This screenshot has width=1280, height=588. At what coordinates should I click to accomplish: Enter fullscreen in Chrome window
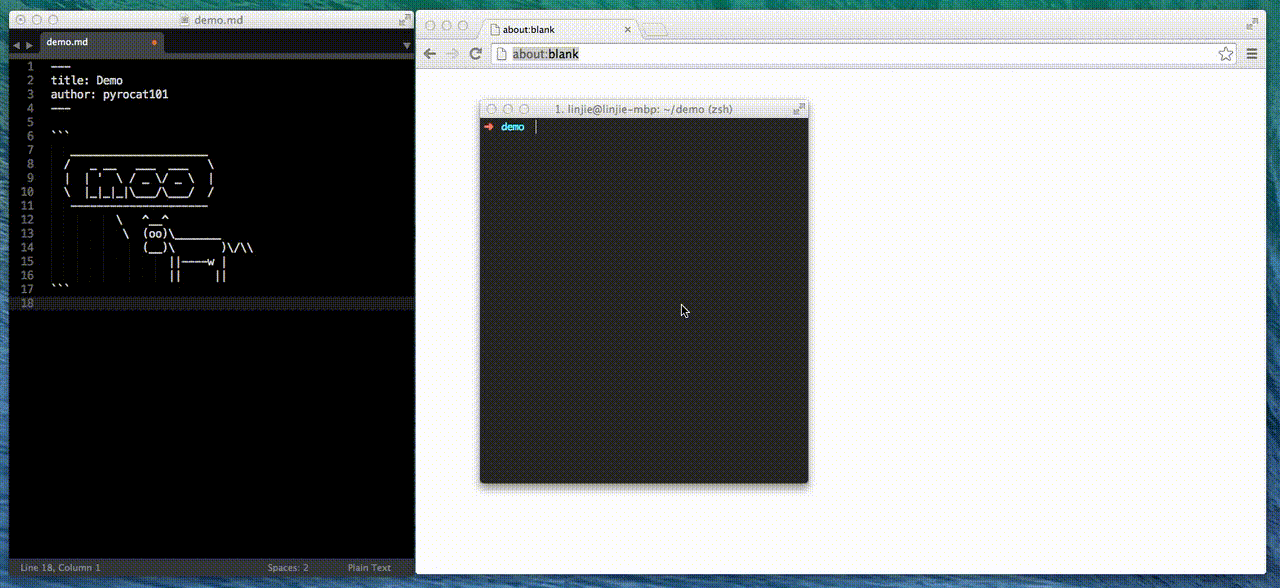[1254, 22]
